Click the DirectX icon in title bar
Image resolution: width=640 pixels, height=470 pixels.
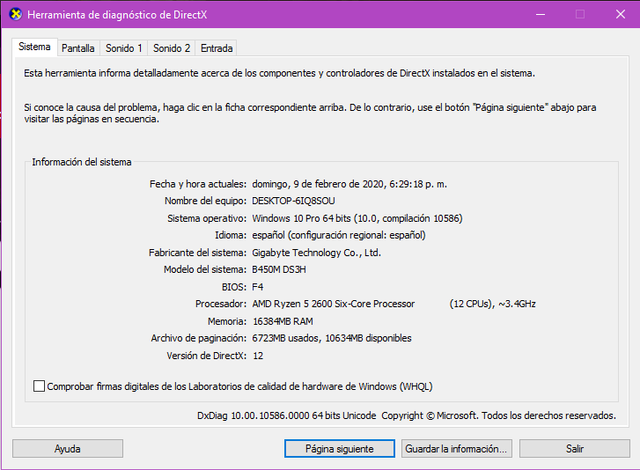(x=16, y=14)
